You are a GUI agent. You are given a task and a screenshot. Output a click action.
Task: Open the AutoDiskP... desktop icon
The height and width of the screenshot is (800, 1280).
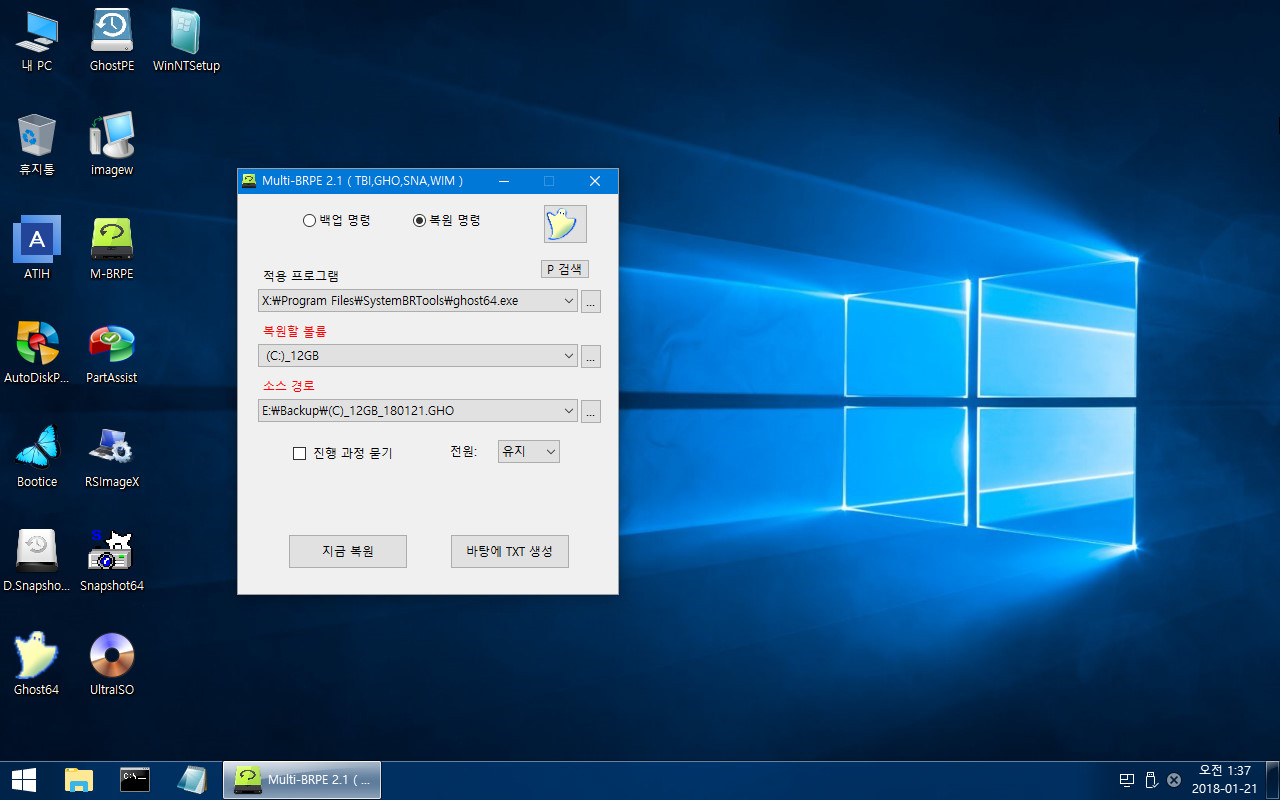coord(37,352)
